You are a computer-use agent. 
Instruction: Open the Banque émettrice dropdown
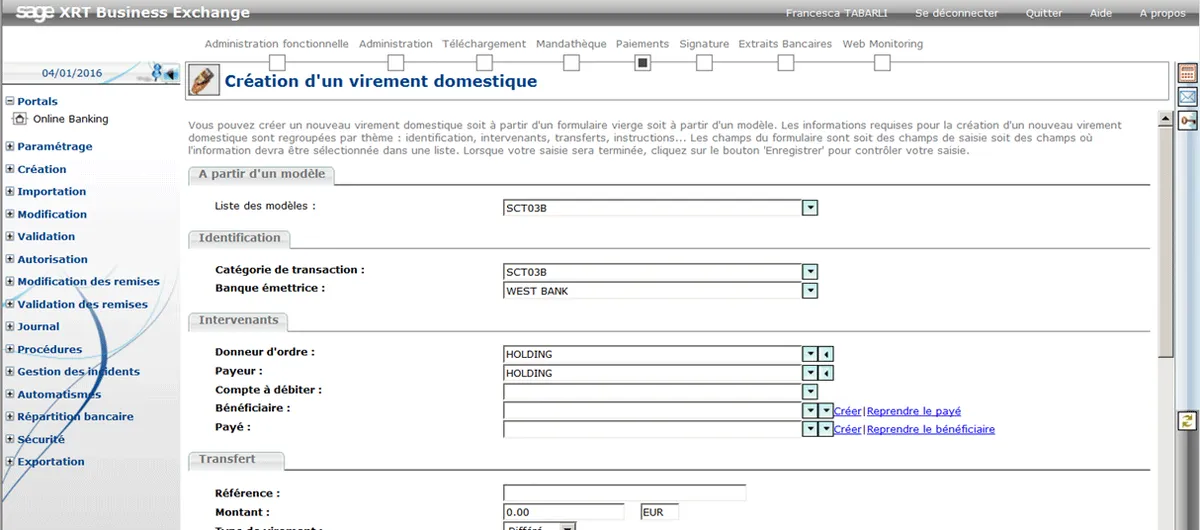tap(810, 291)
